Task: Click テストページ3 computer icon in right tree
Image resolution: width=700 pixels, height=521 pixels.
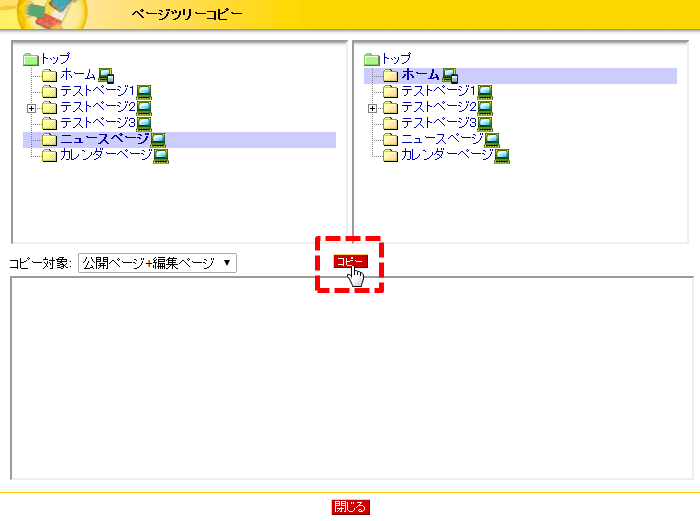Action: 485,124
